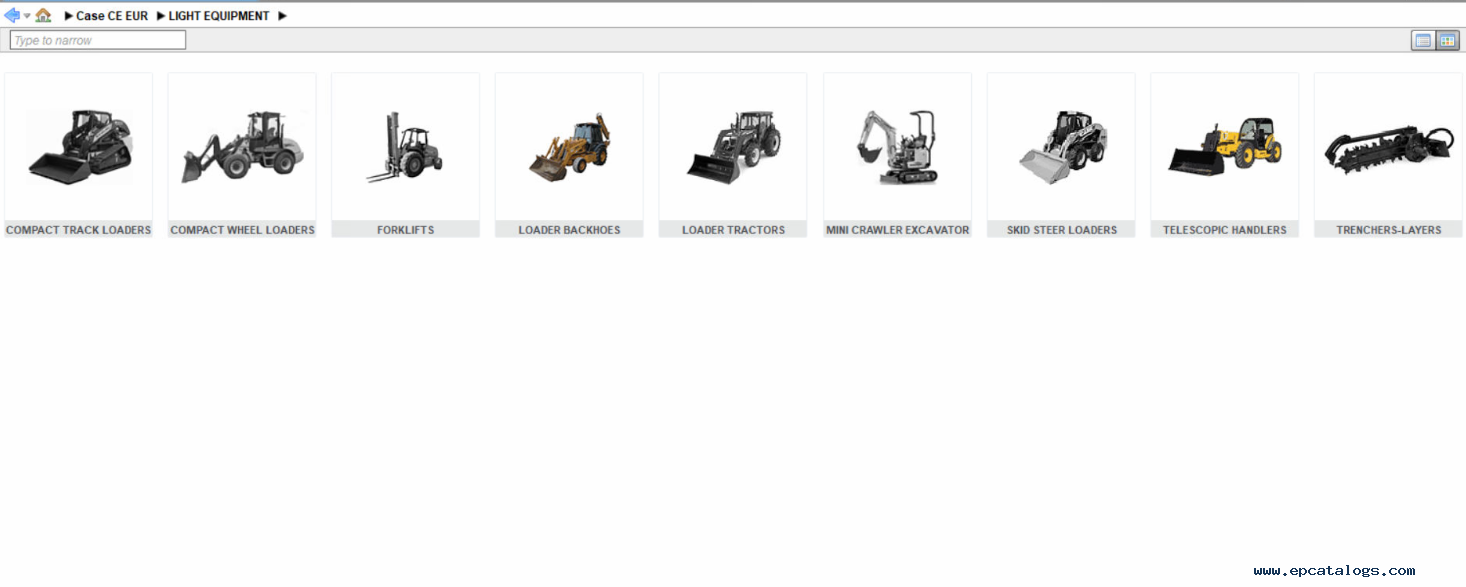Open the Case CE EUR breadcrumb
The width and height of the screenshot is (1466, 587).
coord(112,16)
